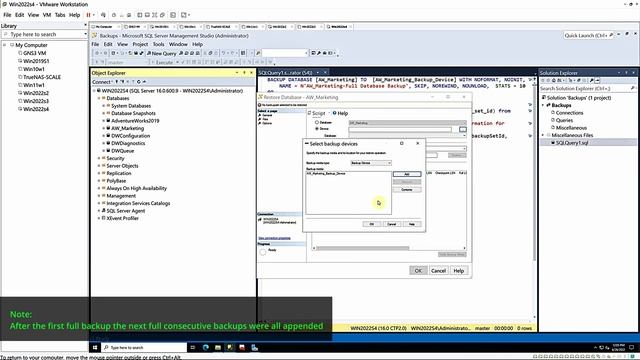Click OK in the Restore Database dialog
Screen dimensions: 640x360
point(418,271)
